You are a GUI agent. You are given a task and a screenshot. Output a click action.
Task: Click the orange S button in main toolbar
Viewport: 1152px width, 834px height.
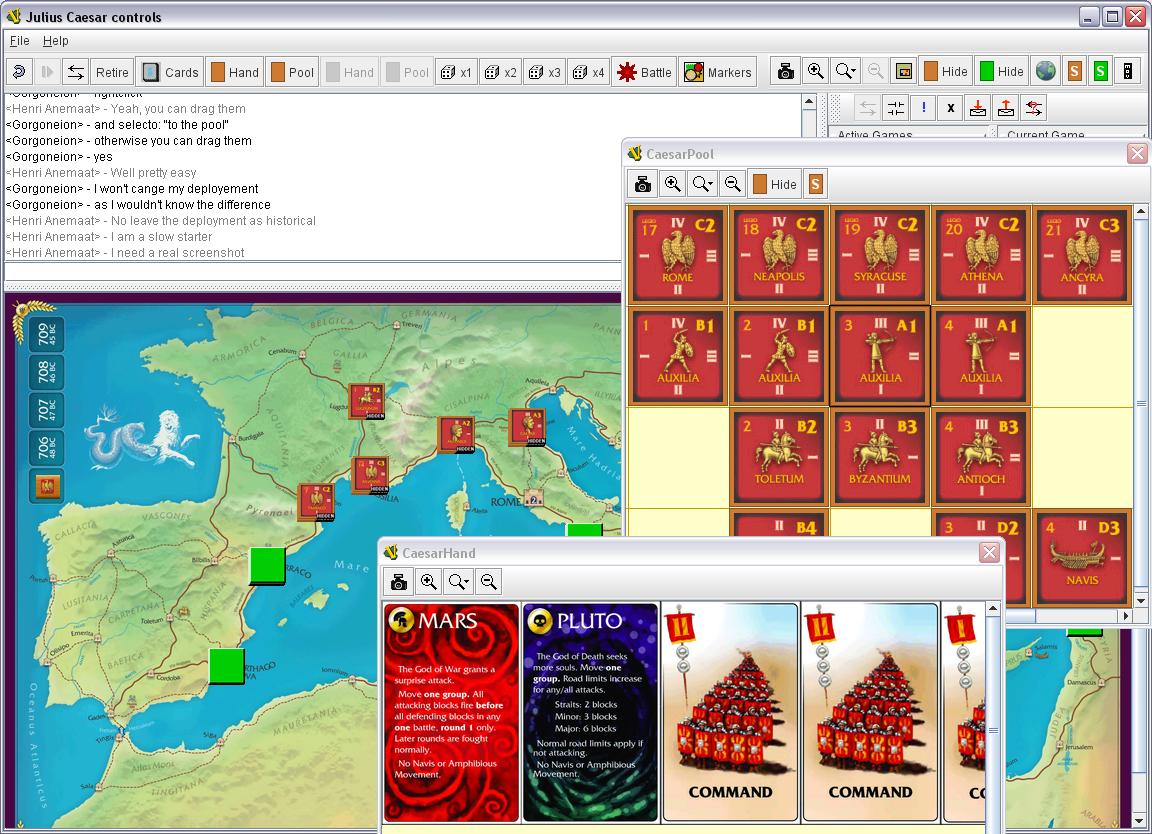(x=1074, y=71)
